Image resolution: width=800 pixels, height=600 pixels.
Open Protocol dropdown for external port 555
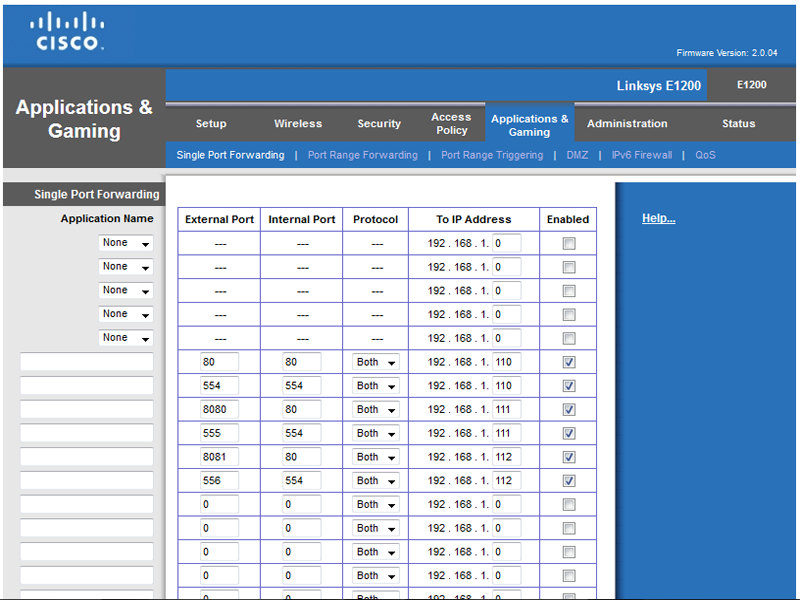(x=376, y=433)
